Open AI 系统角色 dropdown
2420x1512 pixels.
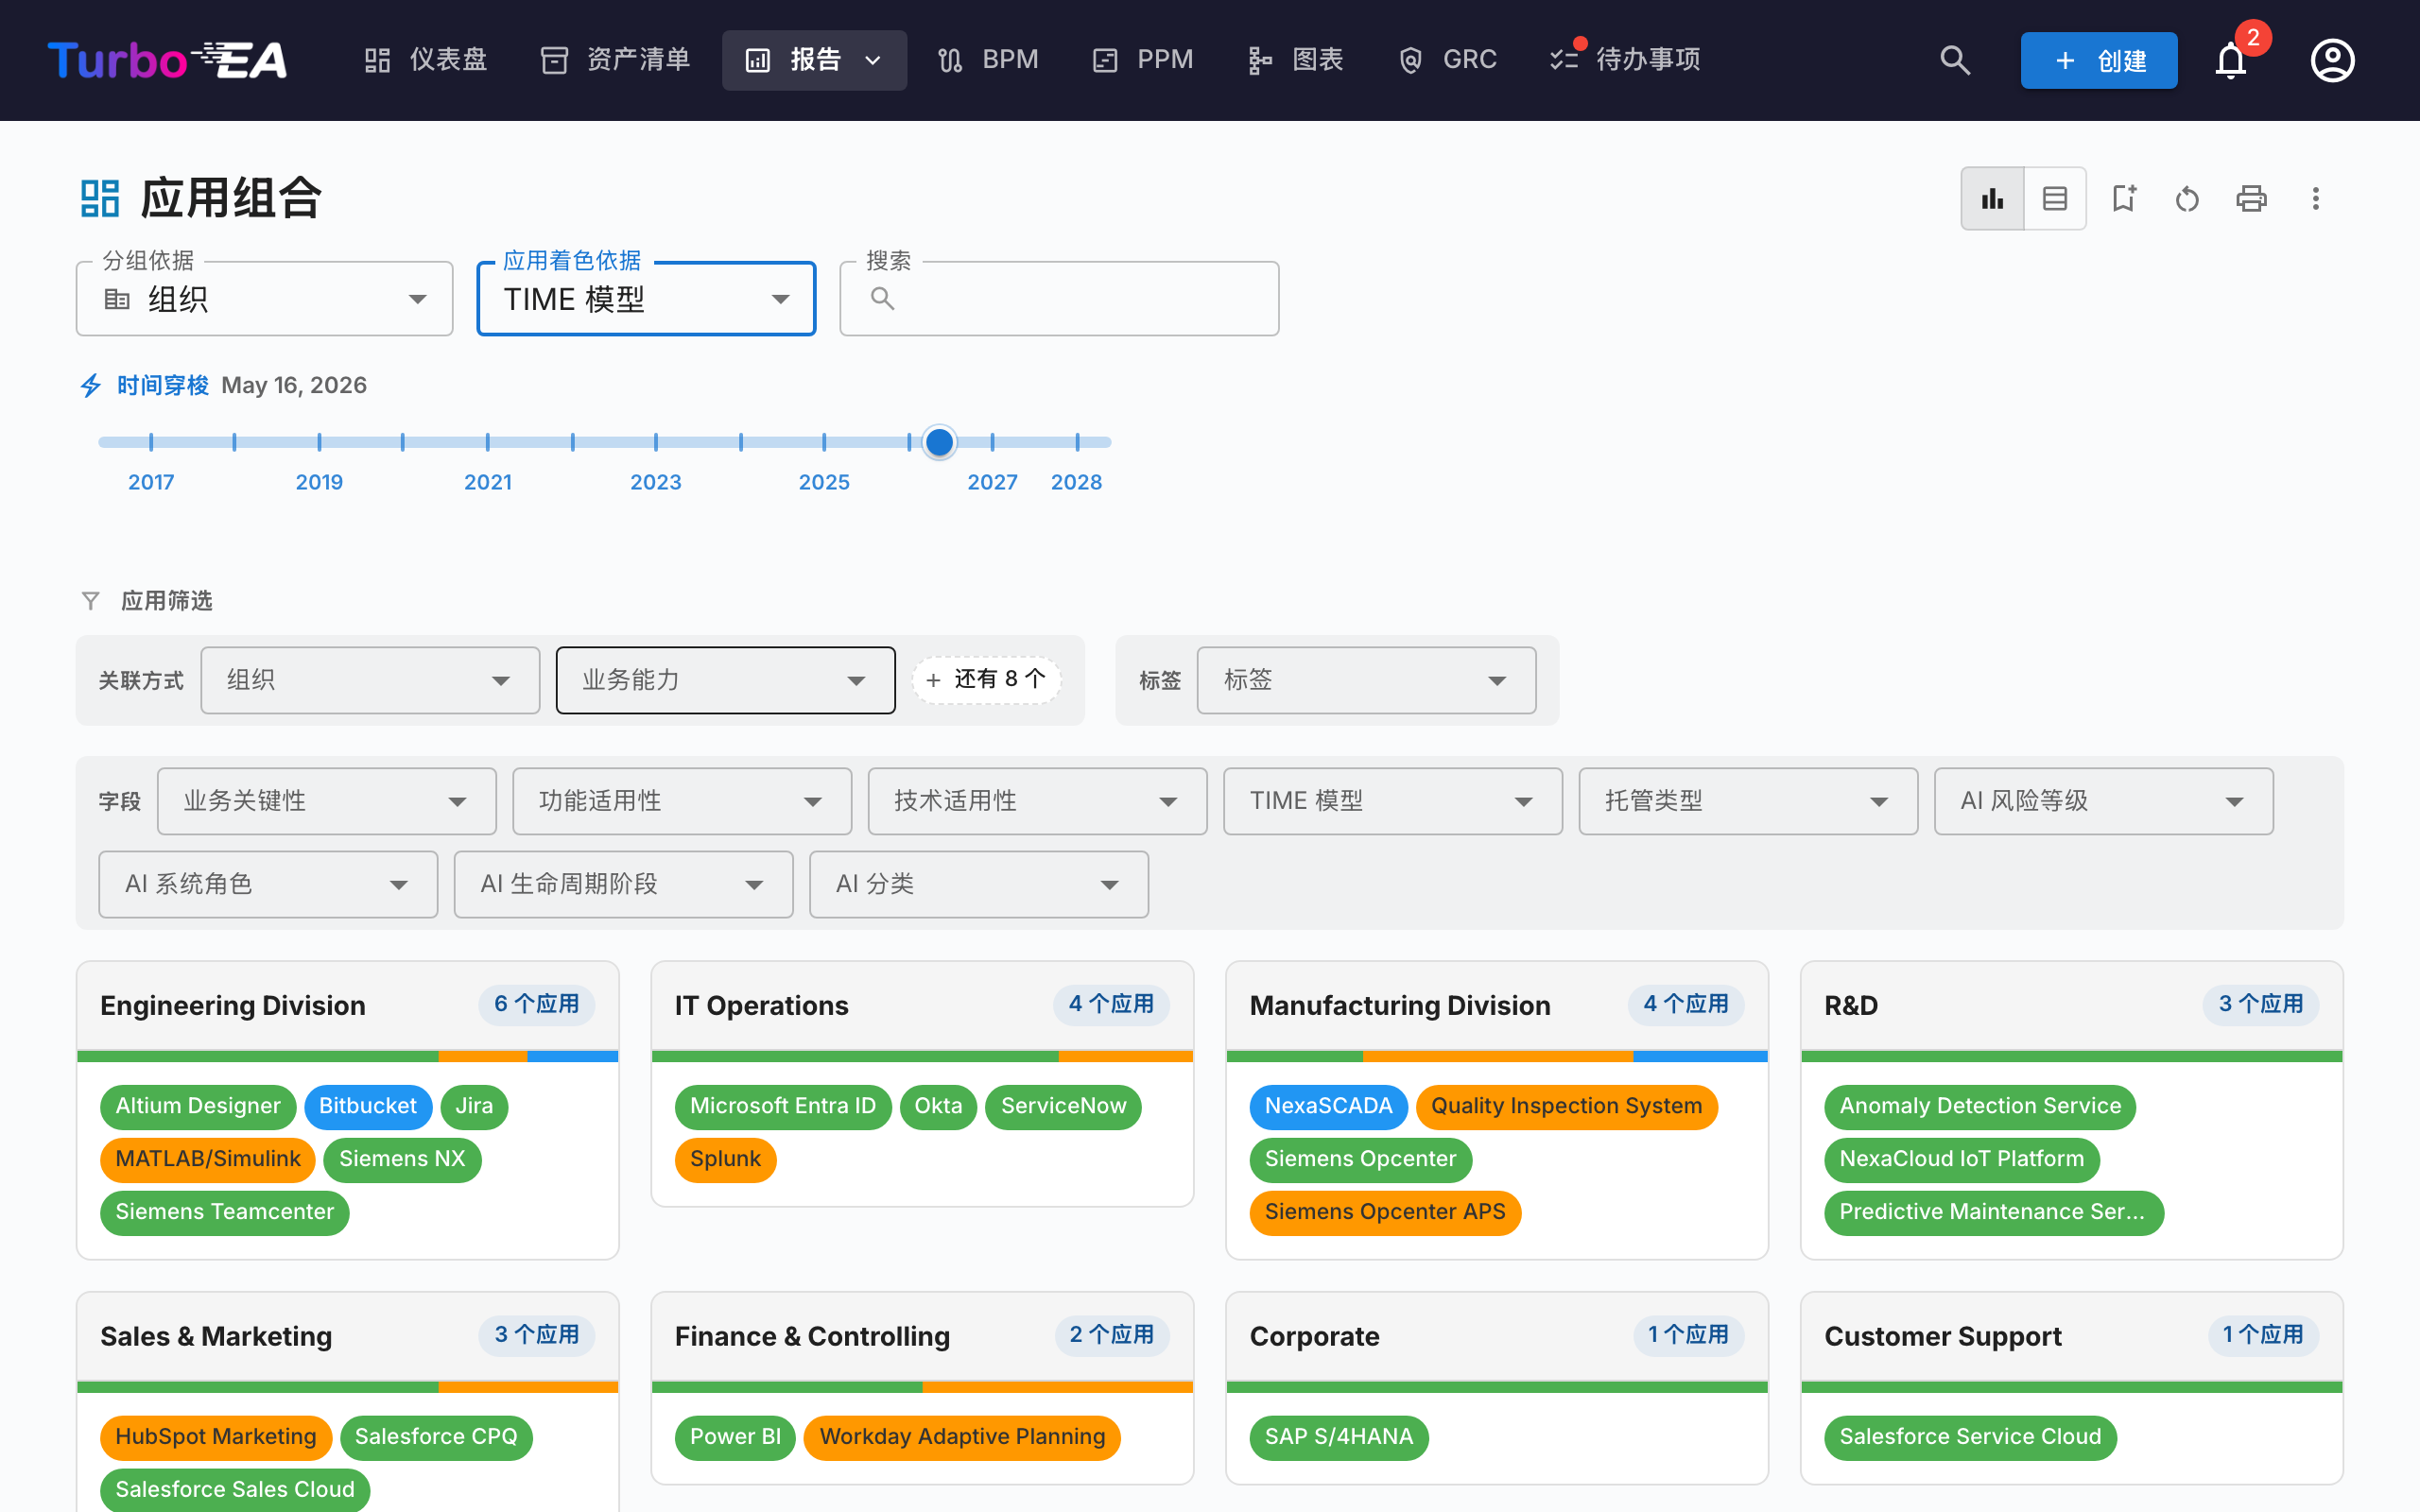(268, 884)
